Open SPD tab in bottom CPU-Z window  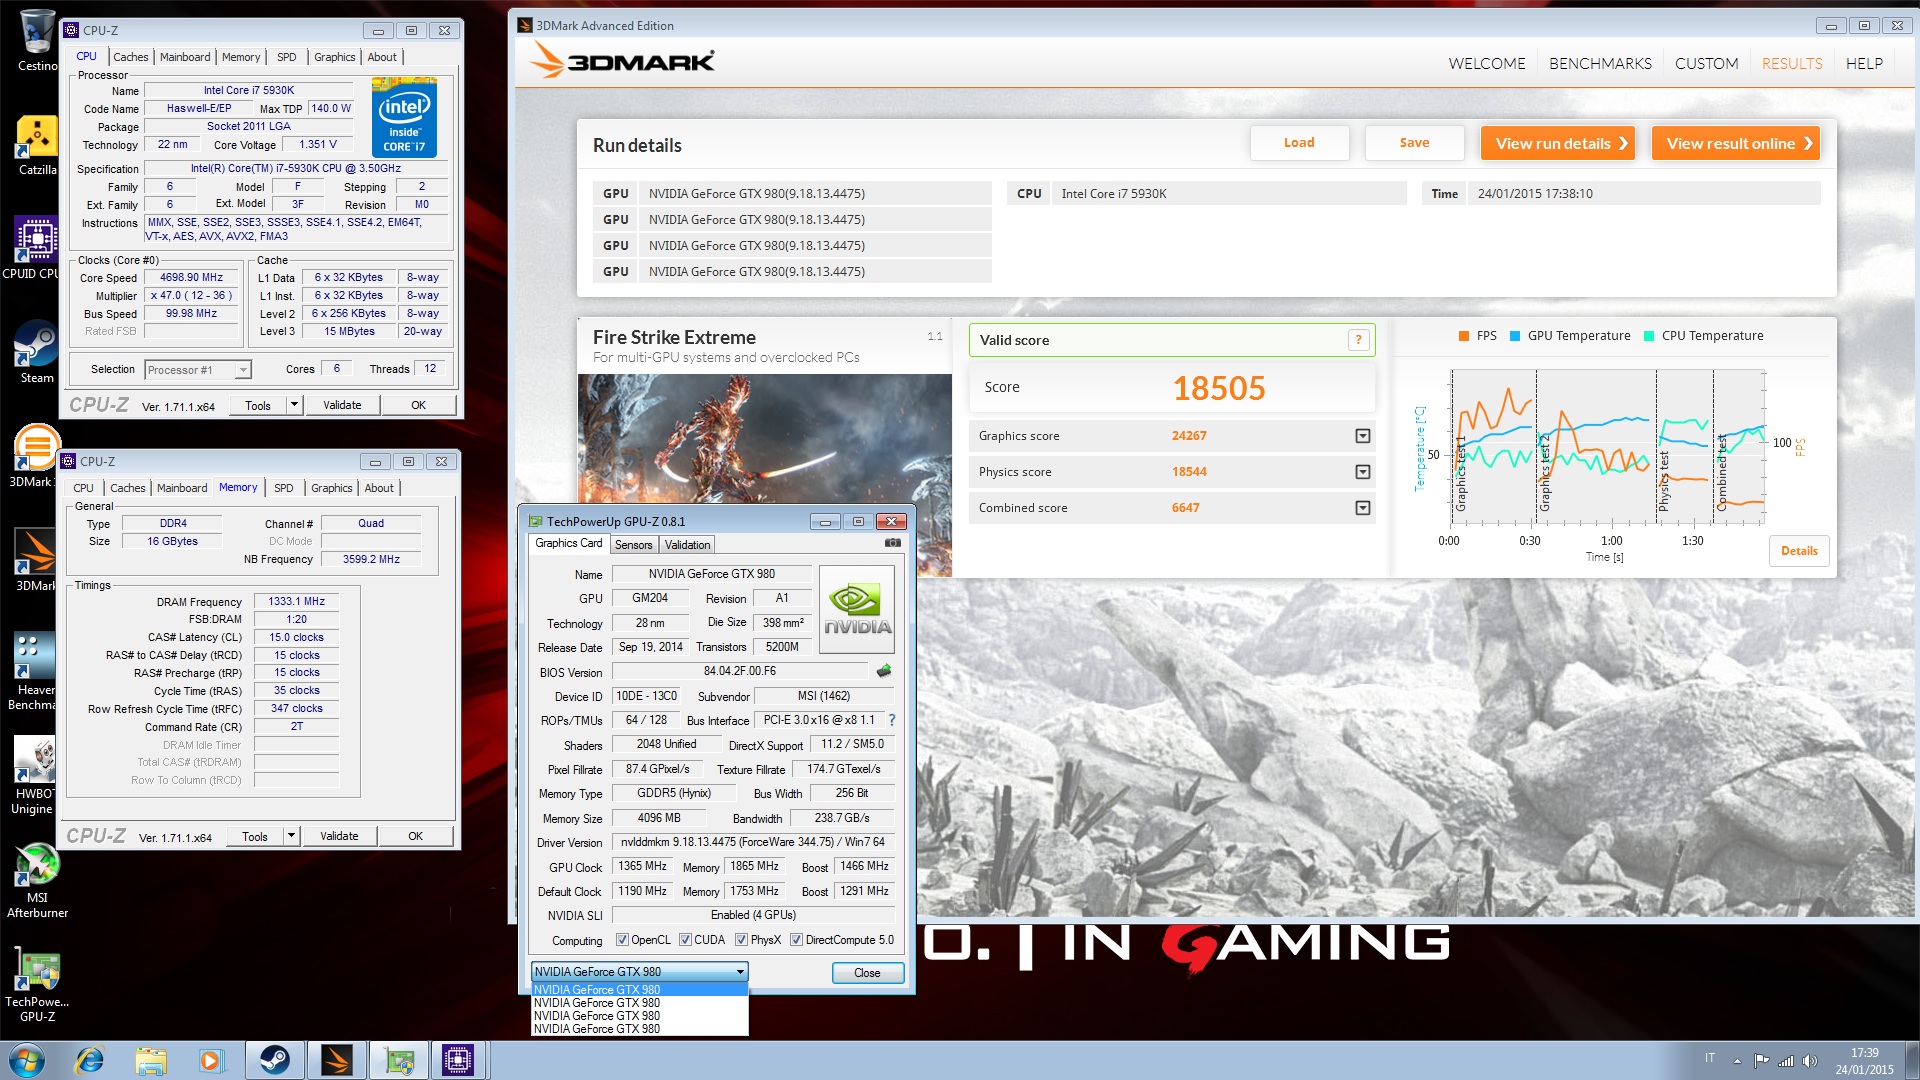284,488
